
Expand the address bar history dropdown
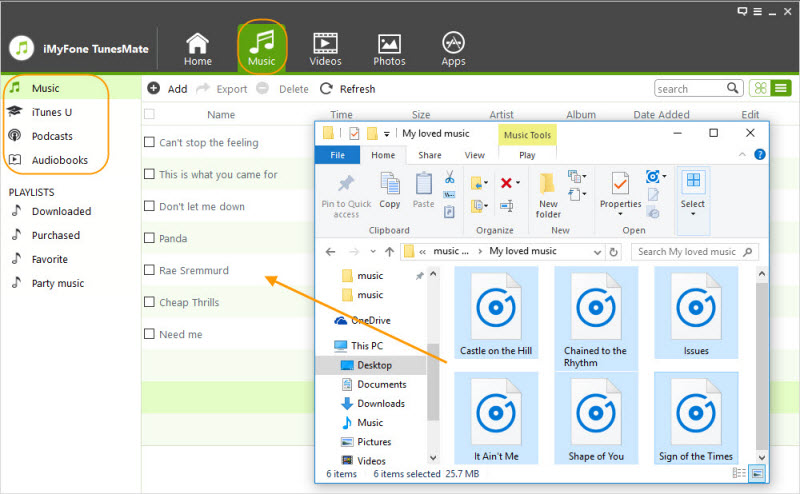coord(597,252)
